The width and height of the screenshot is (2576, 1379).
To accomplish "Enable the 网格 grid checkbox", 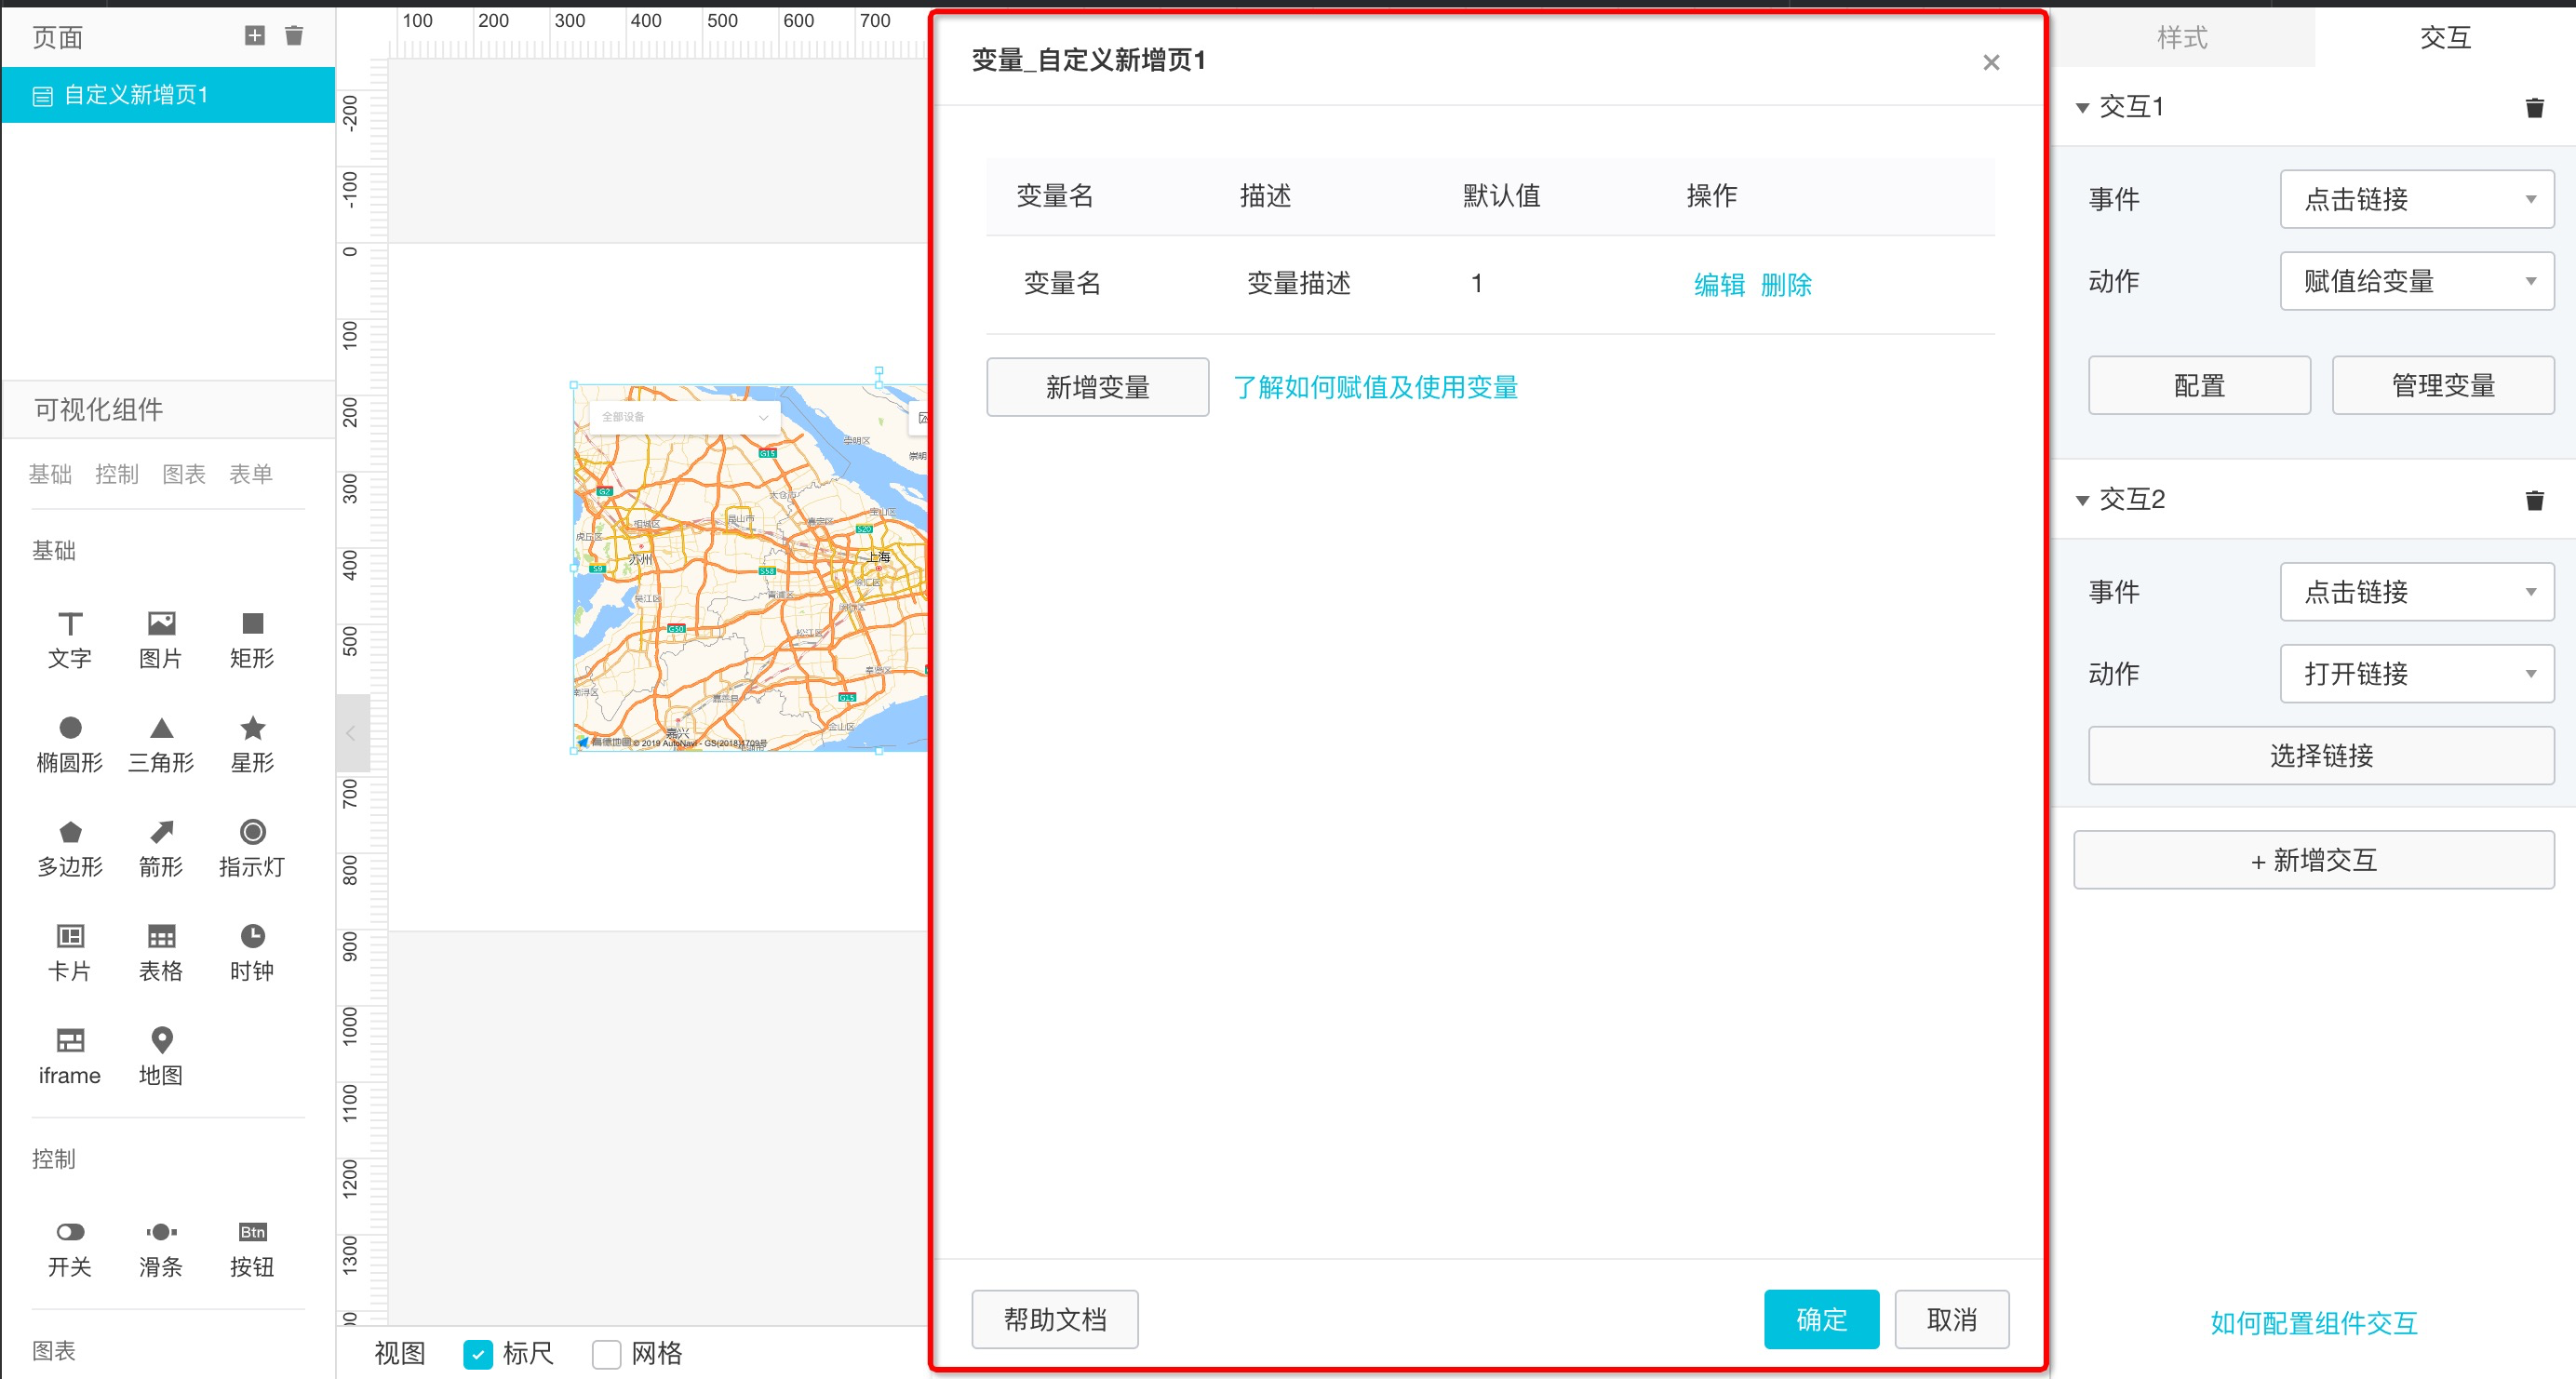I will 606,1354.
